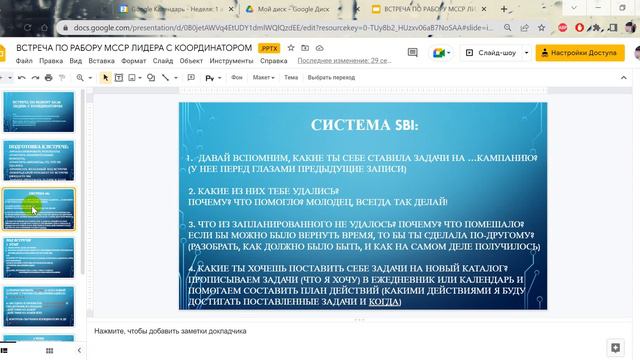Viewport: 640px width, 360px height.
Task: Select the Подготовка к встрече slide thumbnail
Action: 39,160
